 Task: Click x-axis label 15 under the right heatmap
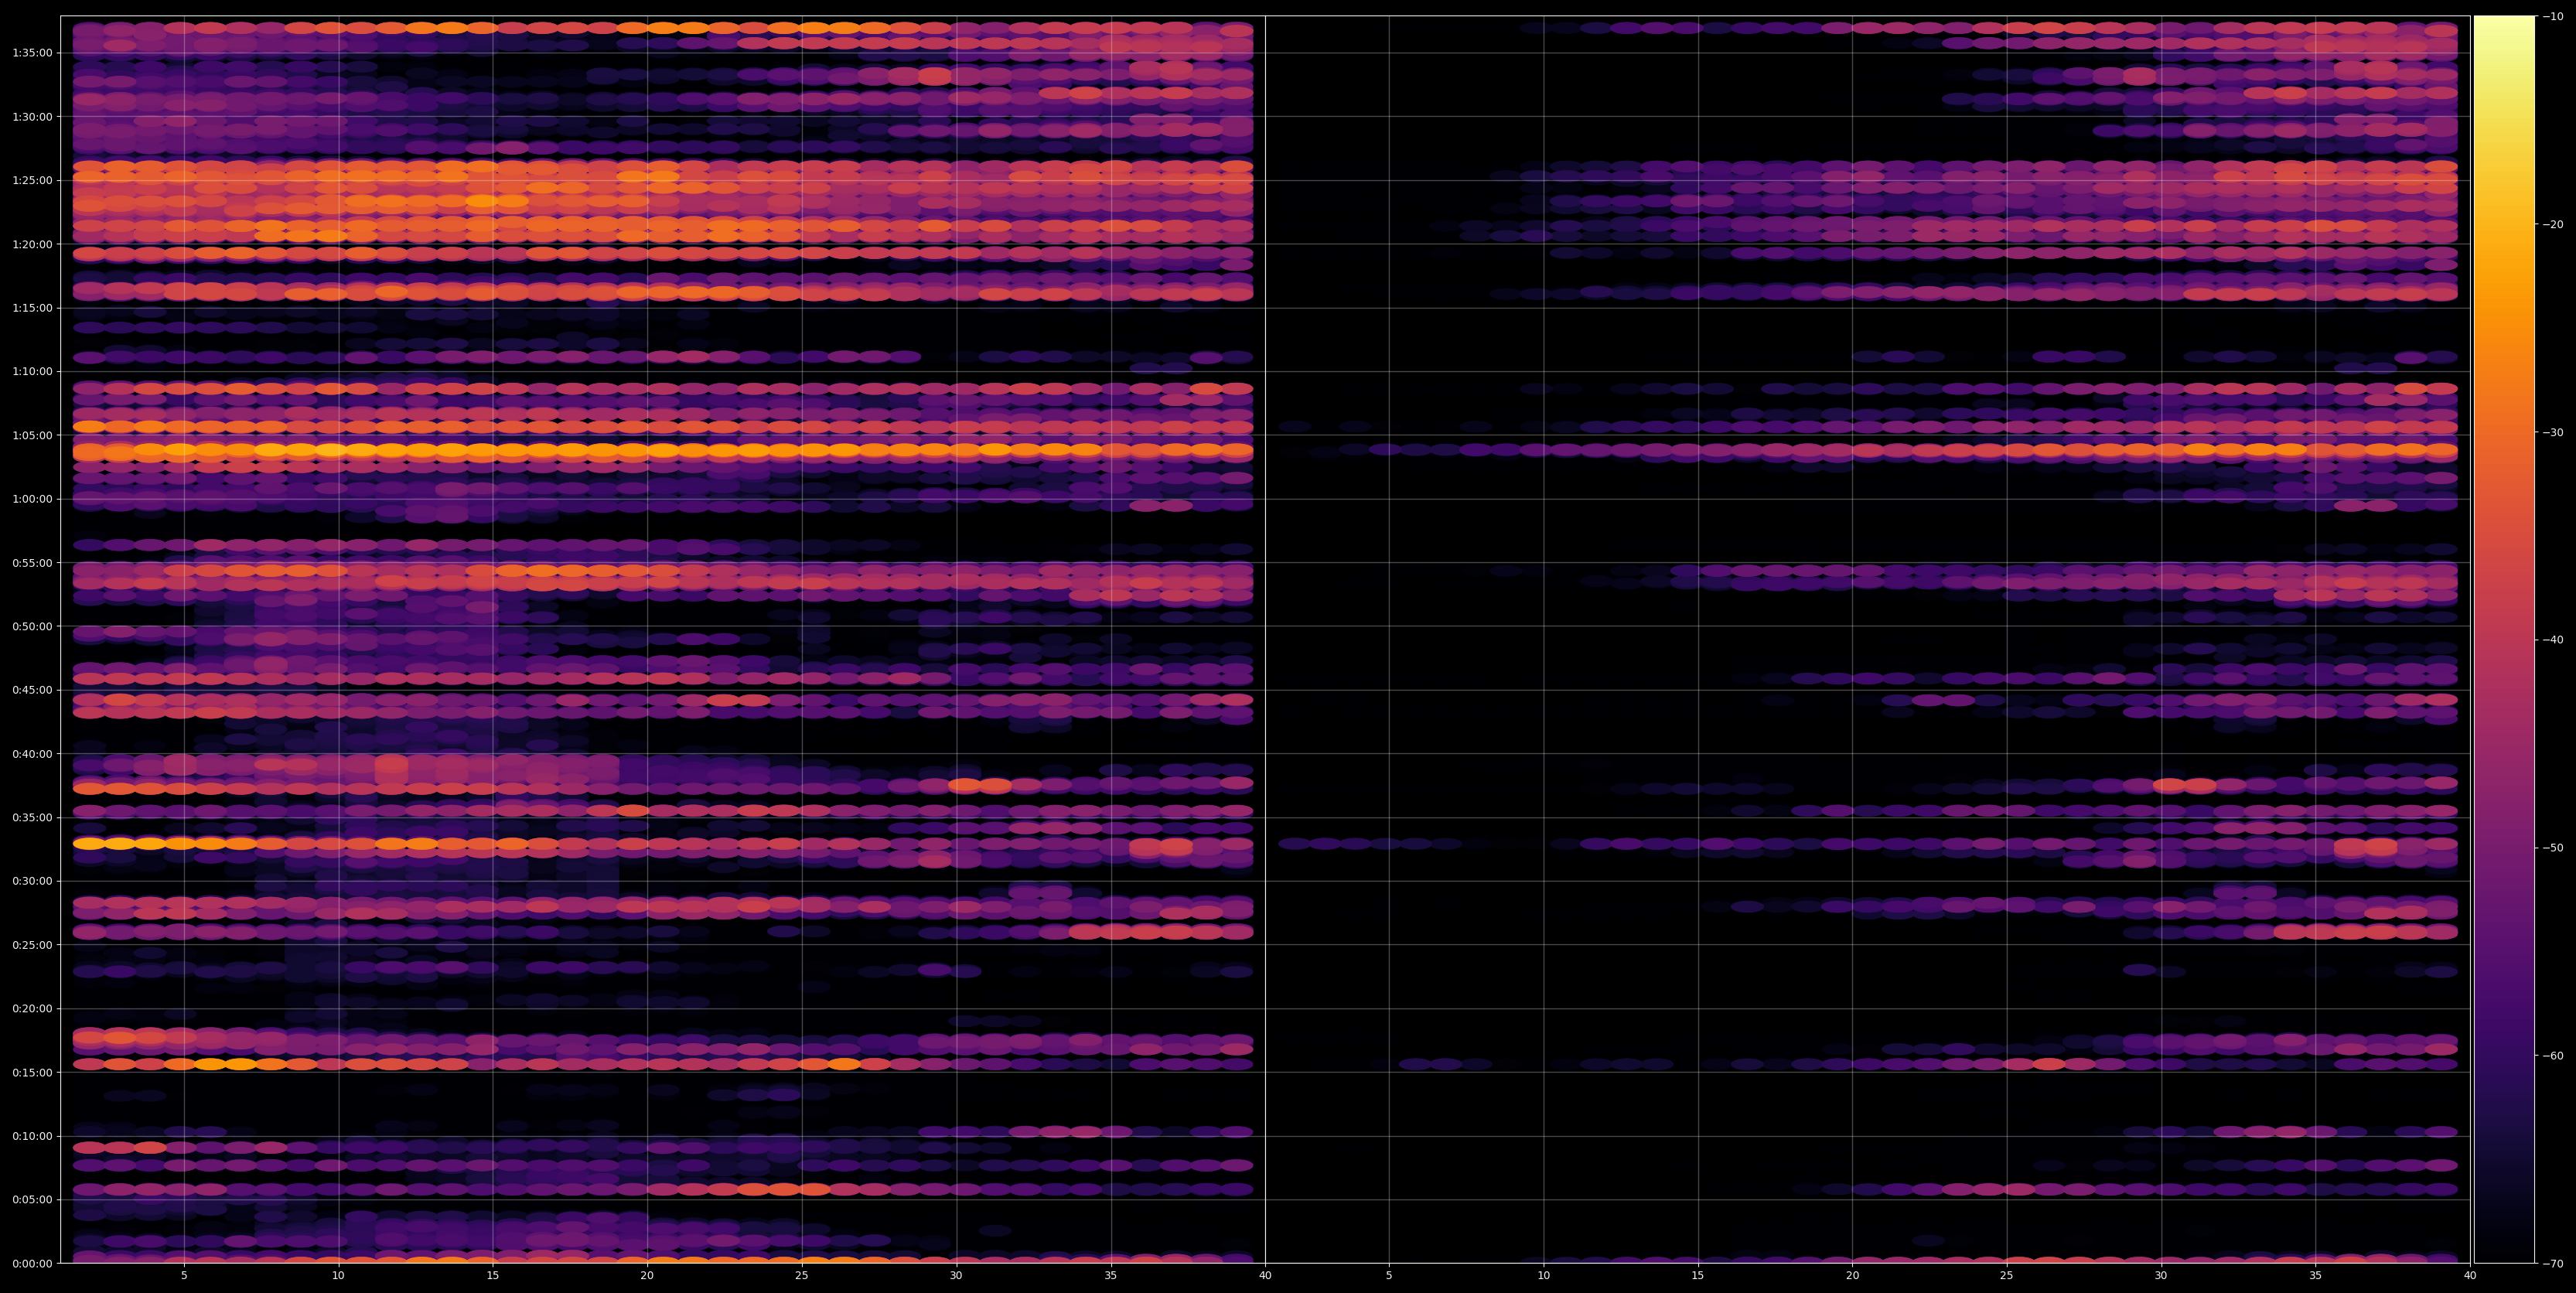(x=1698, y=1276)
